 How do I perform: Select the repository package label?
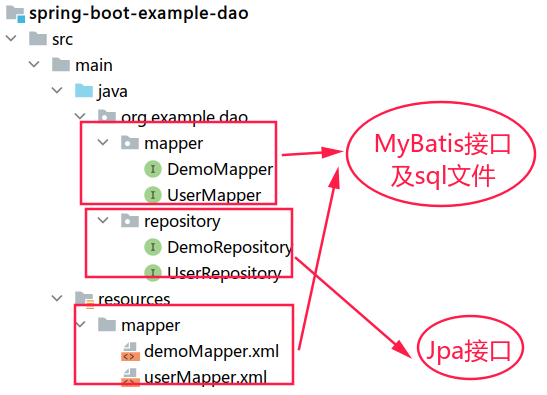point(182,222)
